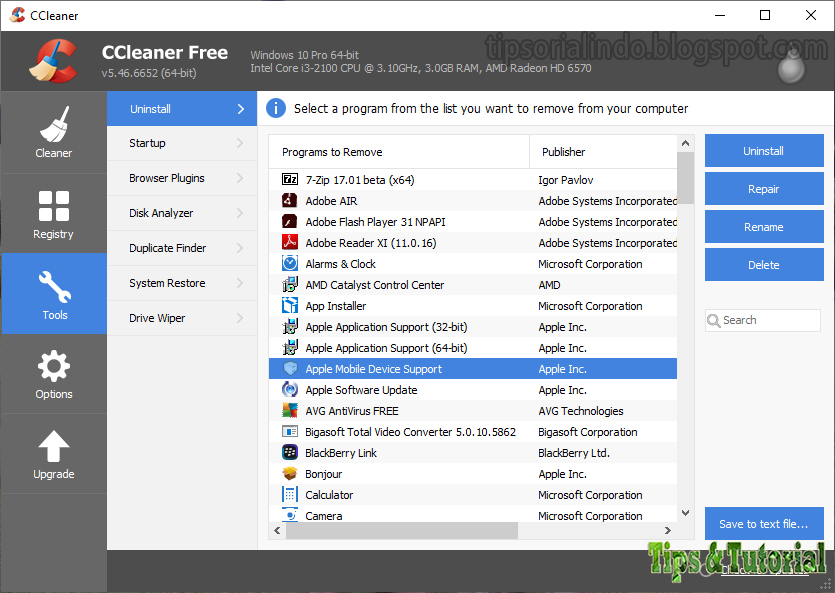Click the Repair button
The width and height of the screenshot is (835, 593).
(764, 189)
